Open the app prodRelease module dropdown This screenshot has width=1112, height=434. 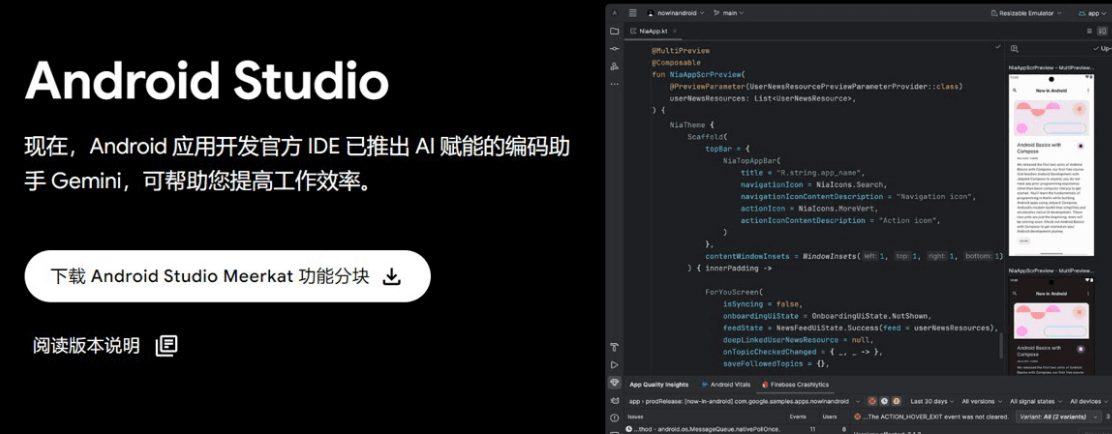coord(745,401)
